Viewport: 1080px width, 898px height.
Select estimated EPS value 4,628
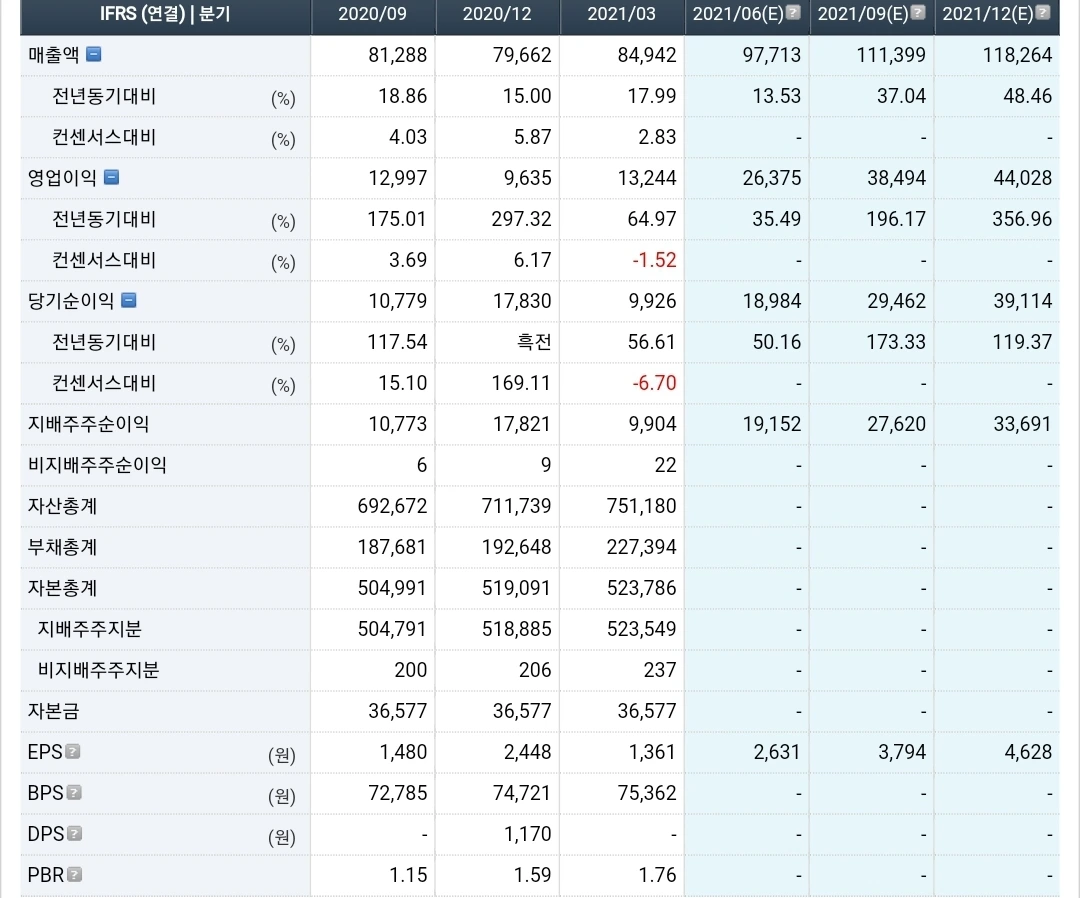coord(1028,751)
